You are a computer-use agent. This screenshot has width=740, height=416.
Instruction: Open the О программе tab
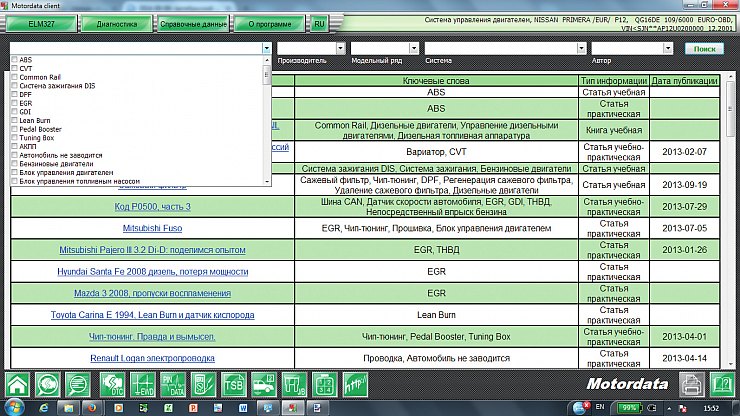[269, 24]
